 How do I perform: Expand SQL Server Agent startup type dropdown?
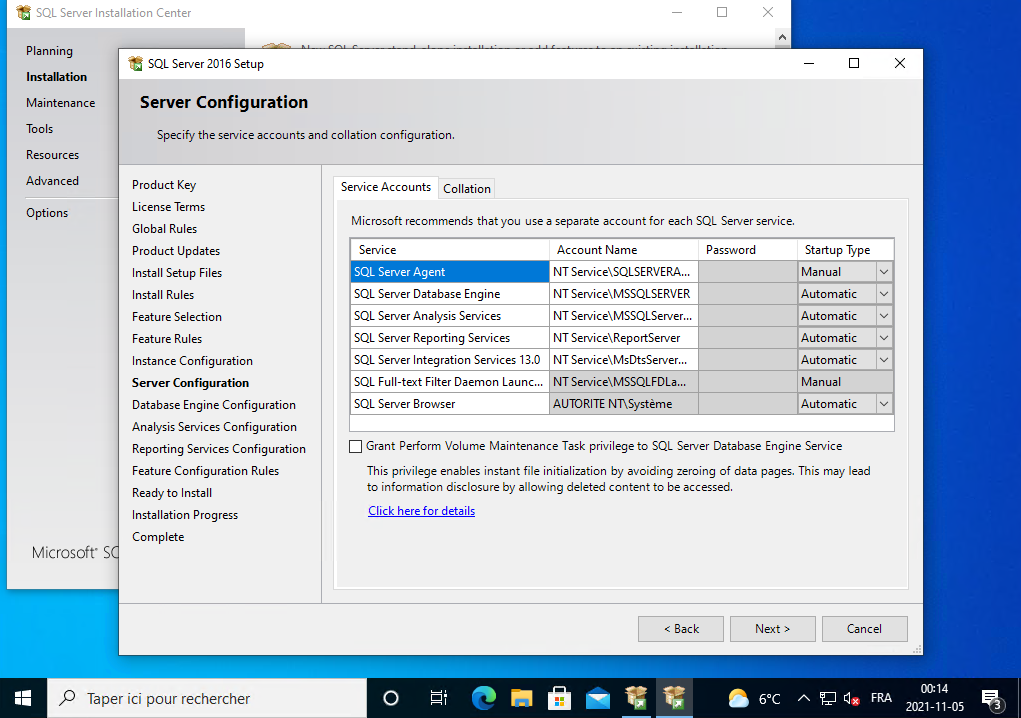(x=883, y=272)
